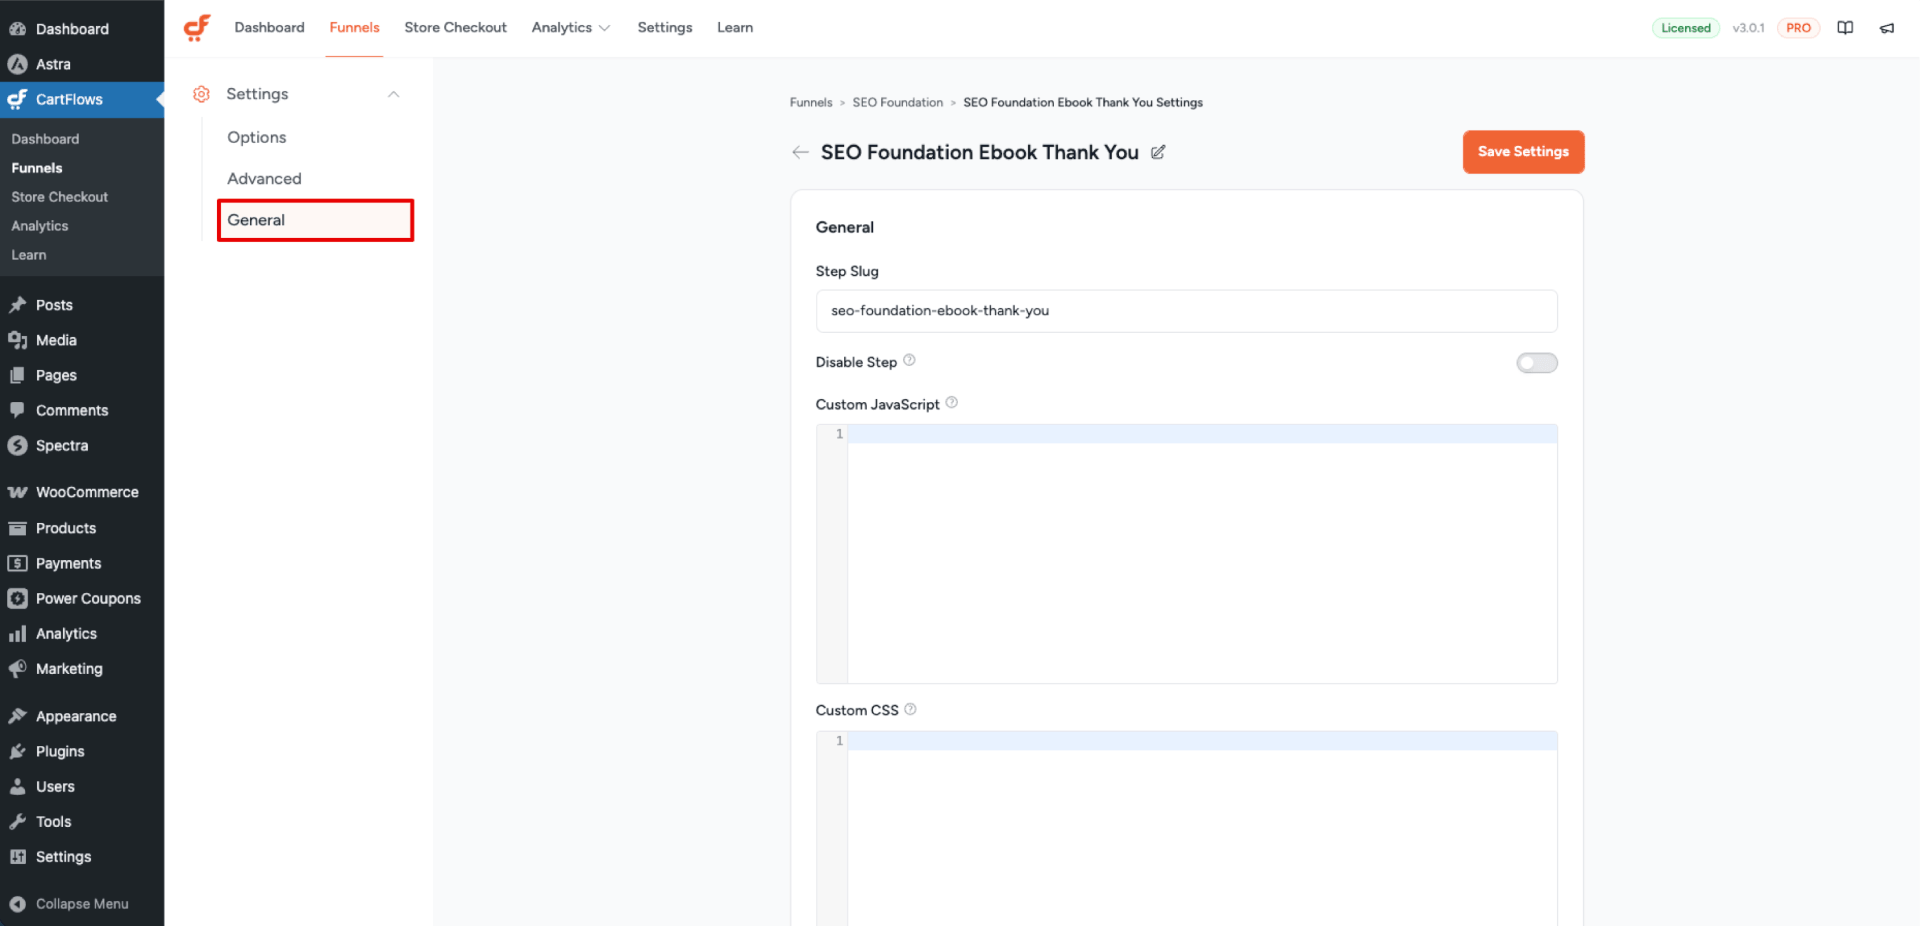The height and width of the screenshot is (926, 1920).
Task: Open Tools menu item
Action: pyautogui.click(x=82, y=821)
